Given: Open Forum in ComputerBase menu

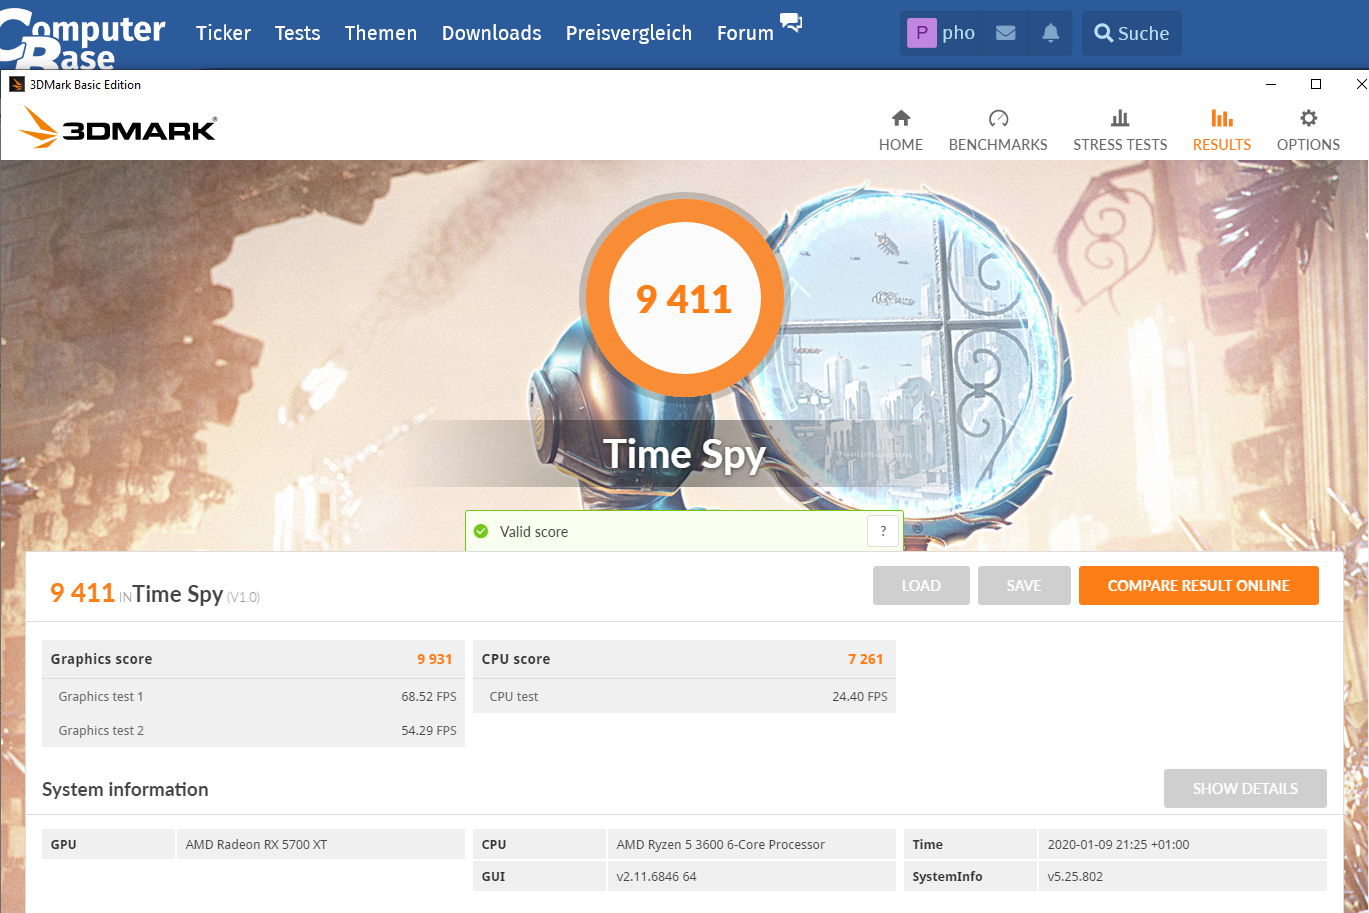Looking at the screenshot, I should (x=745, y=33).
